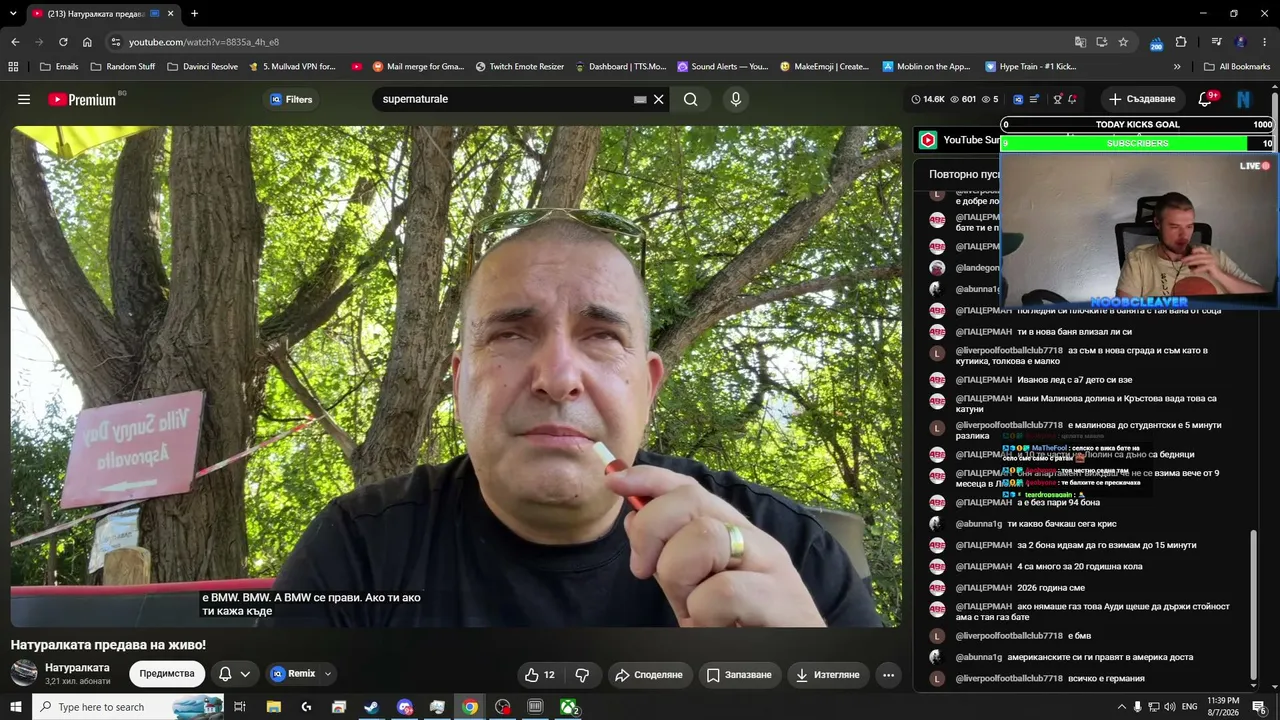Open the on-screen keyboard icon in the search box
This screenshot has height=720, width=1280.
[640, 99]
